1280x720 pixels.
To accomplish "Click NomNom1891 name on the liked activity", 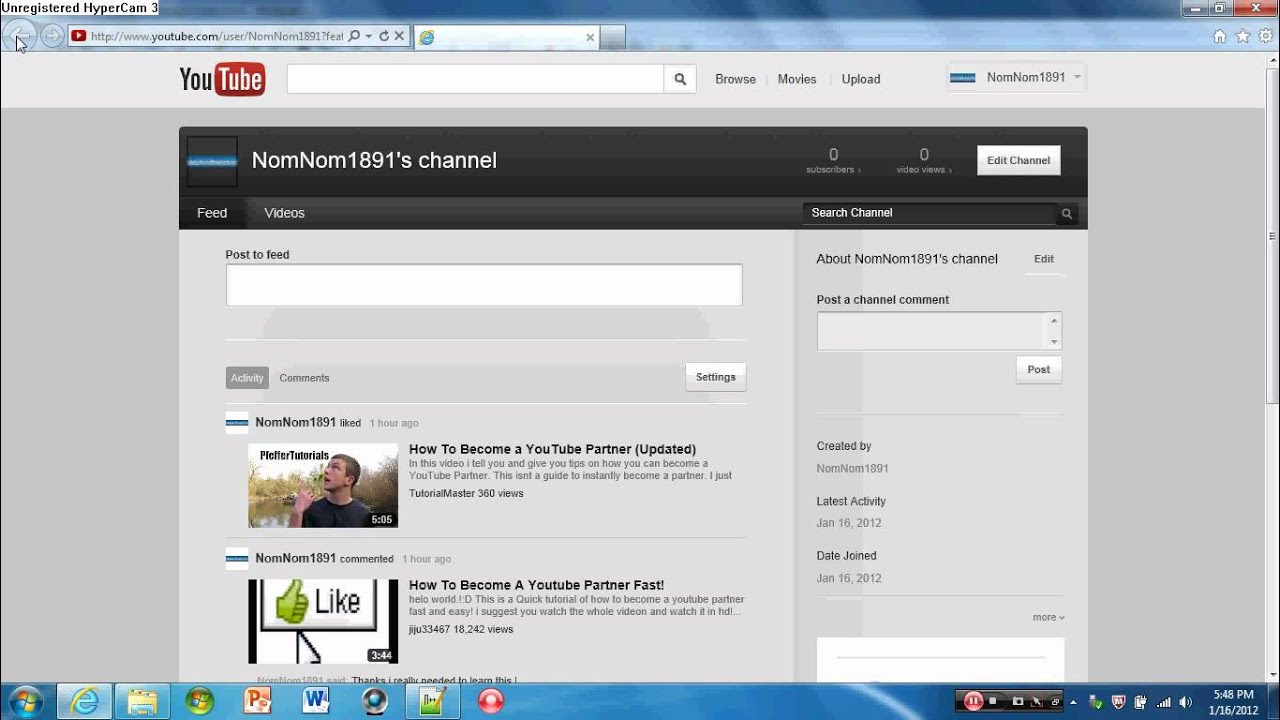I will 295,422.
